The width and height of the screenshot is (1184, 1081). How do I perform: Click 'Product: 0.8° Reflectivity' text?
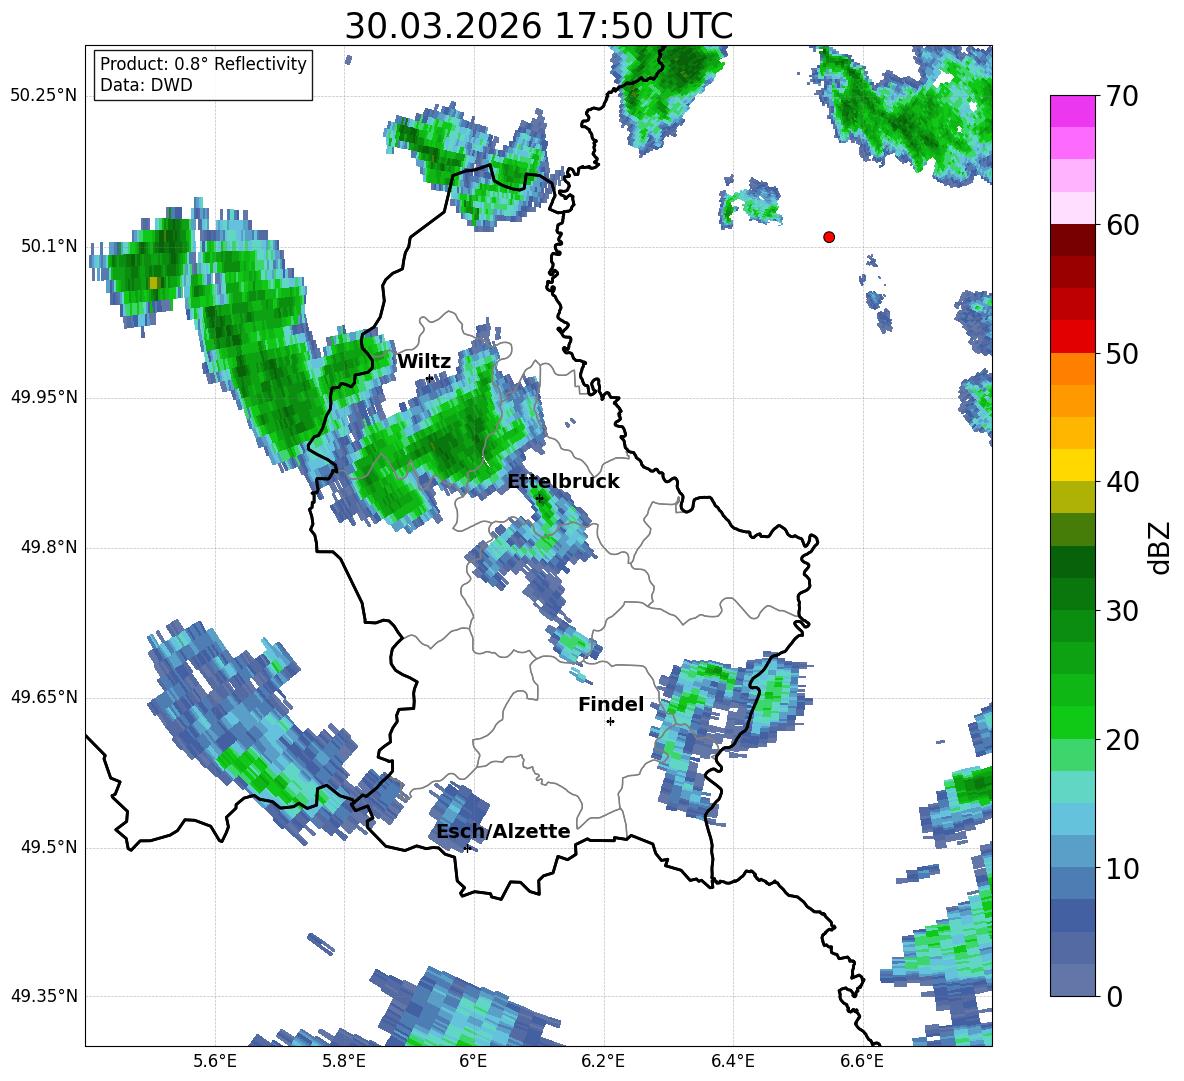(203, 64)
